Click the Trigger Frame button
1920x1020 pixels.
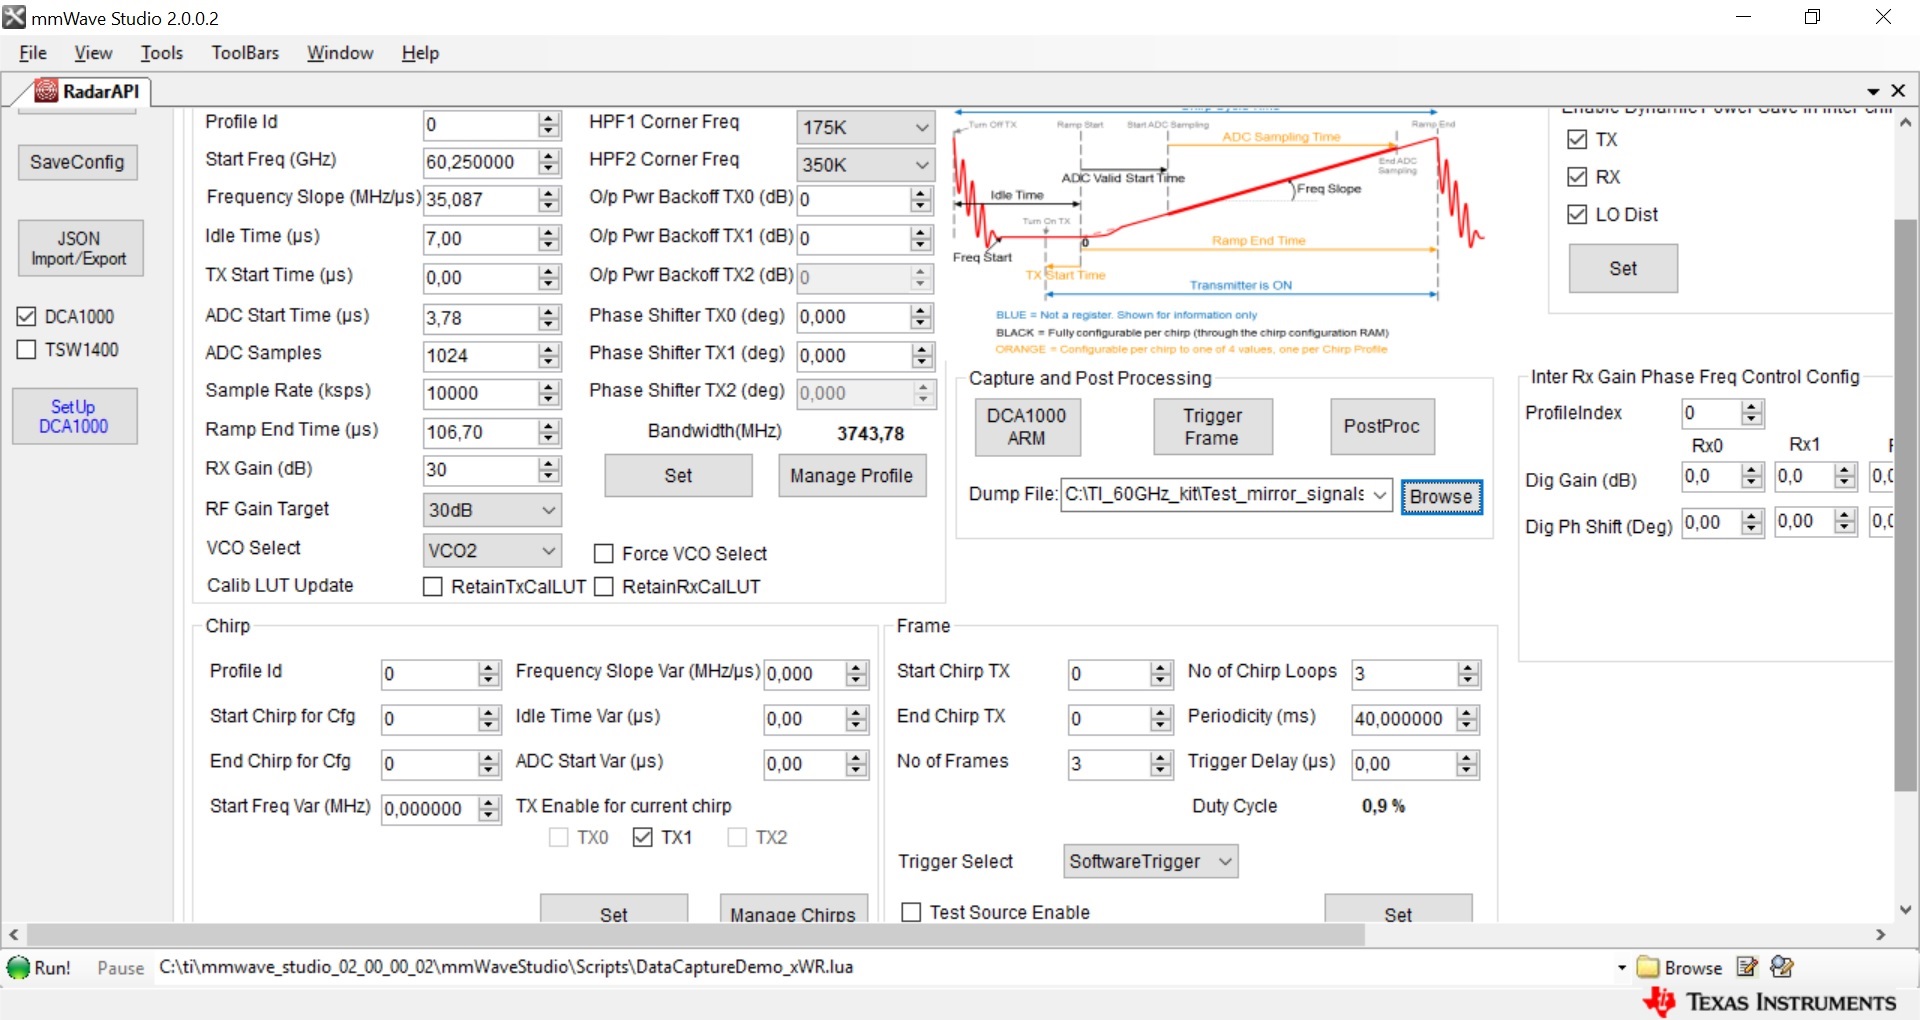point(1212,427)
